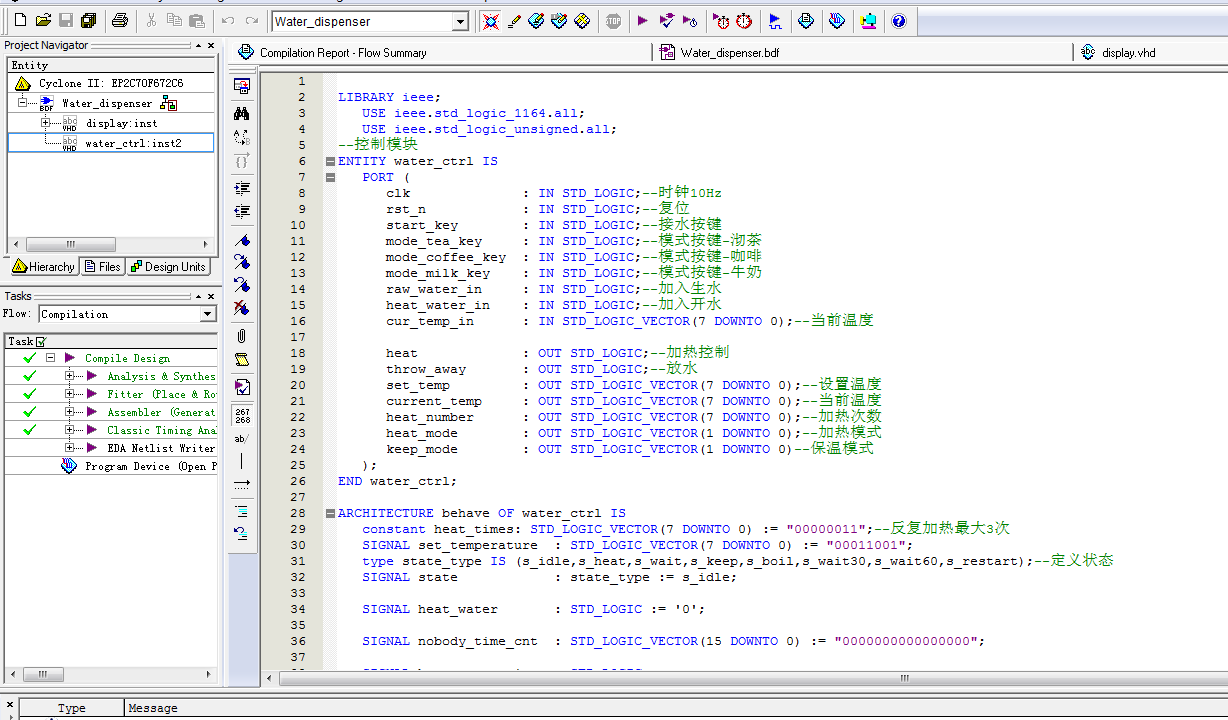Screen dimensions: 1228x720
Task: Click the Print icon in toolbar
Action: click(x=119, y=21)
